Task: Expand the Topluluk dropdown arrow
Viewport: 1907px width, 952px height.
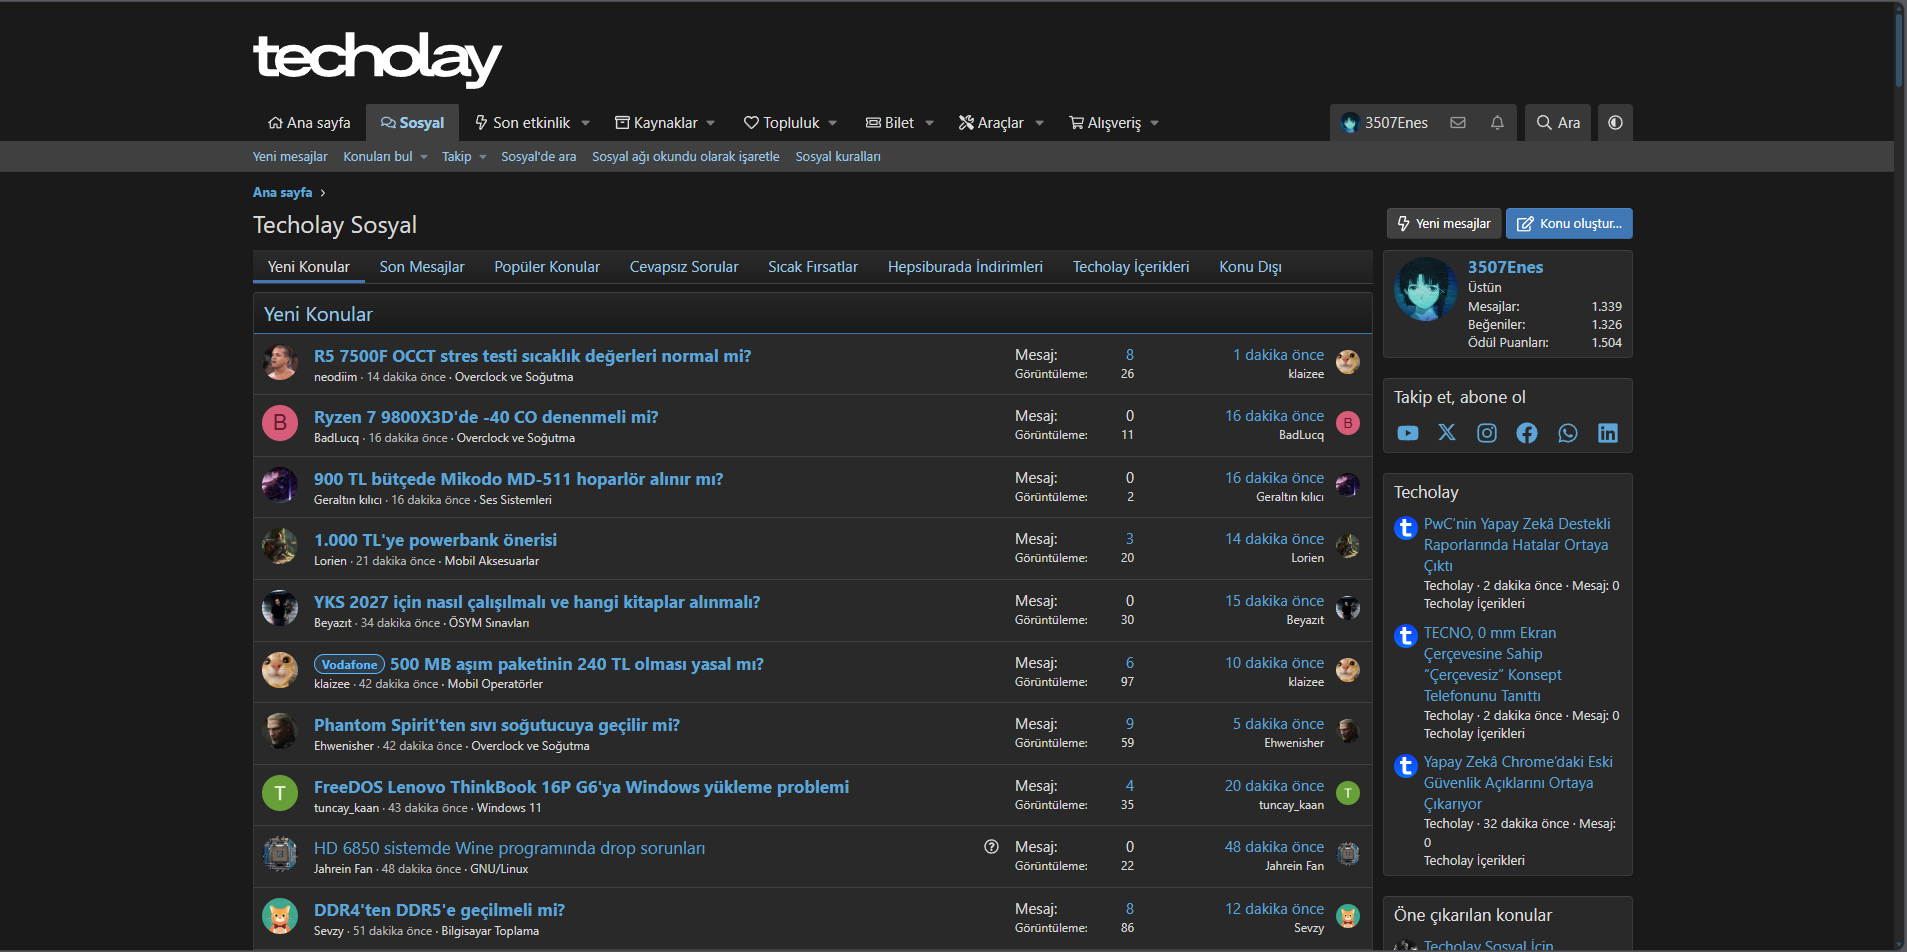Action: click(x=833, y=123)
